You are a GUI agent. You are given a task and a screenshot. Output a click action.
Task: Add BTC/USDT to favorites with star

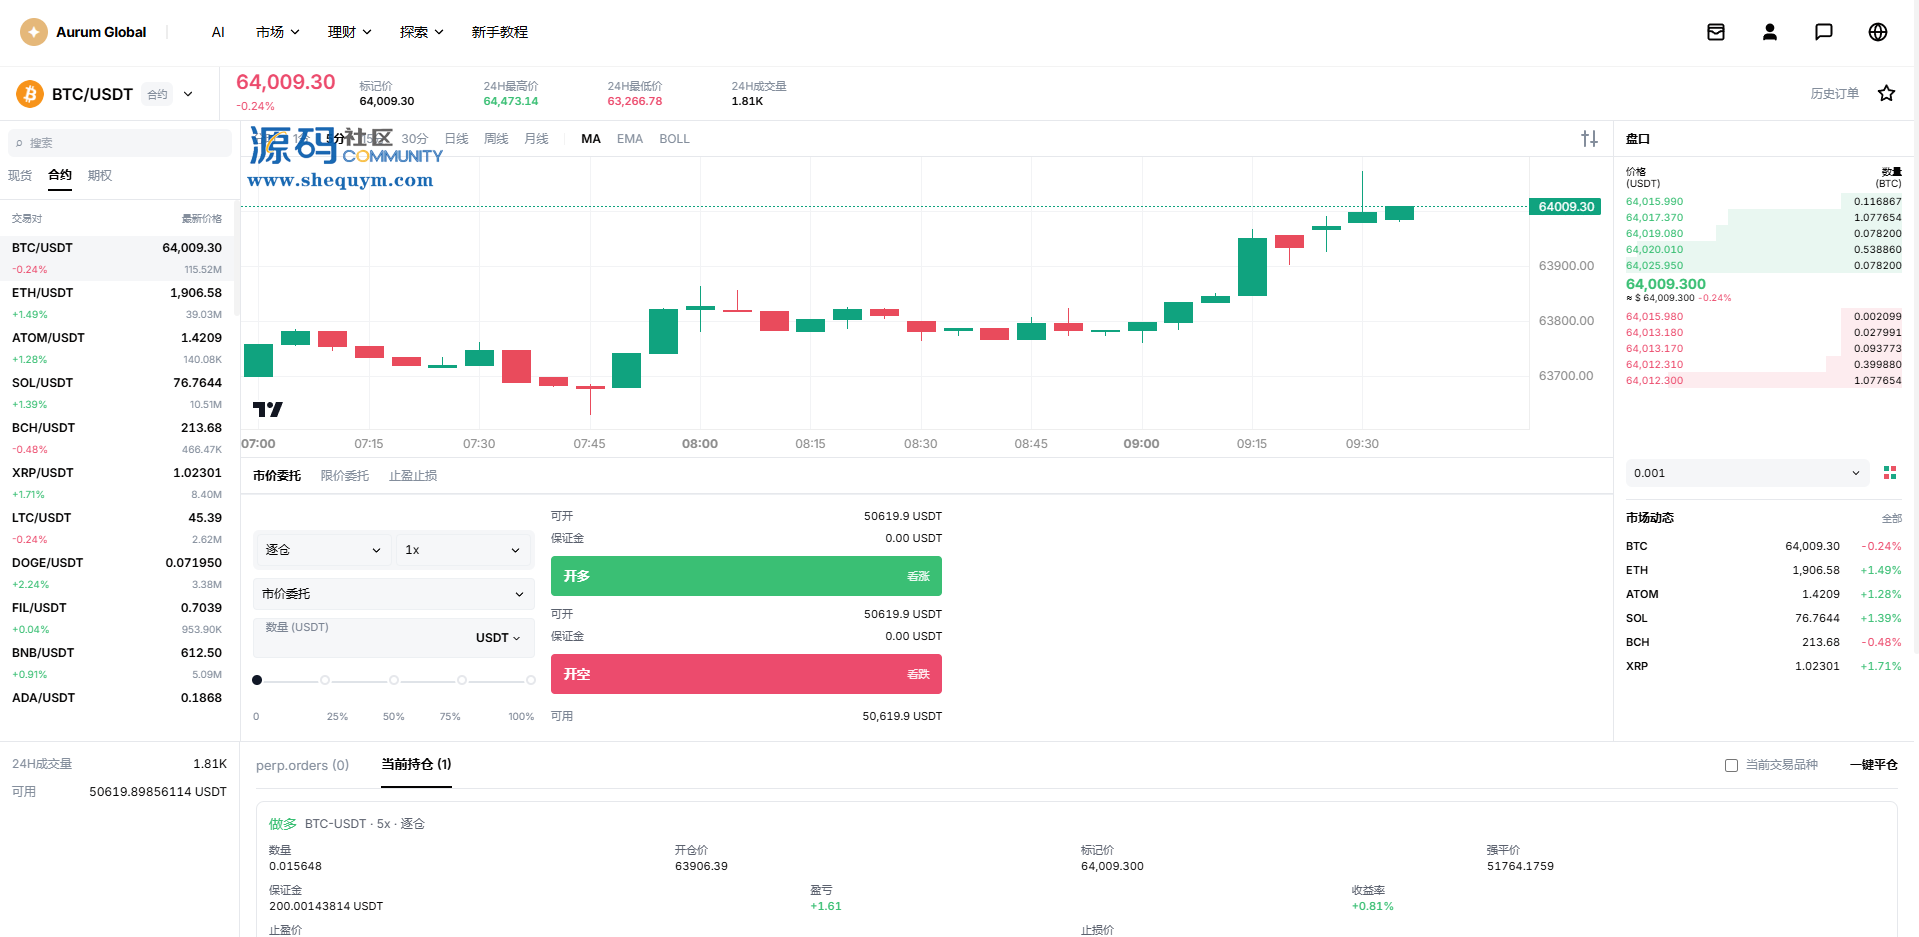[x=1887, y=93]
